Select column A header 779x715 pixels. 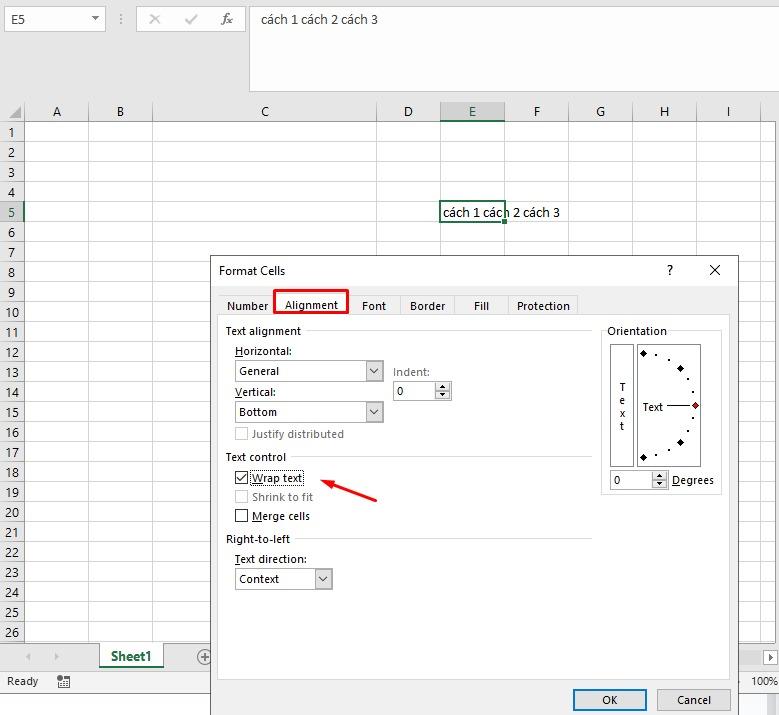pyautogui.click(x=57, y=112)
